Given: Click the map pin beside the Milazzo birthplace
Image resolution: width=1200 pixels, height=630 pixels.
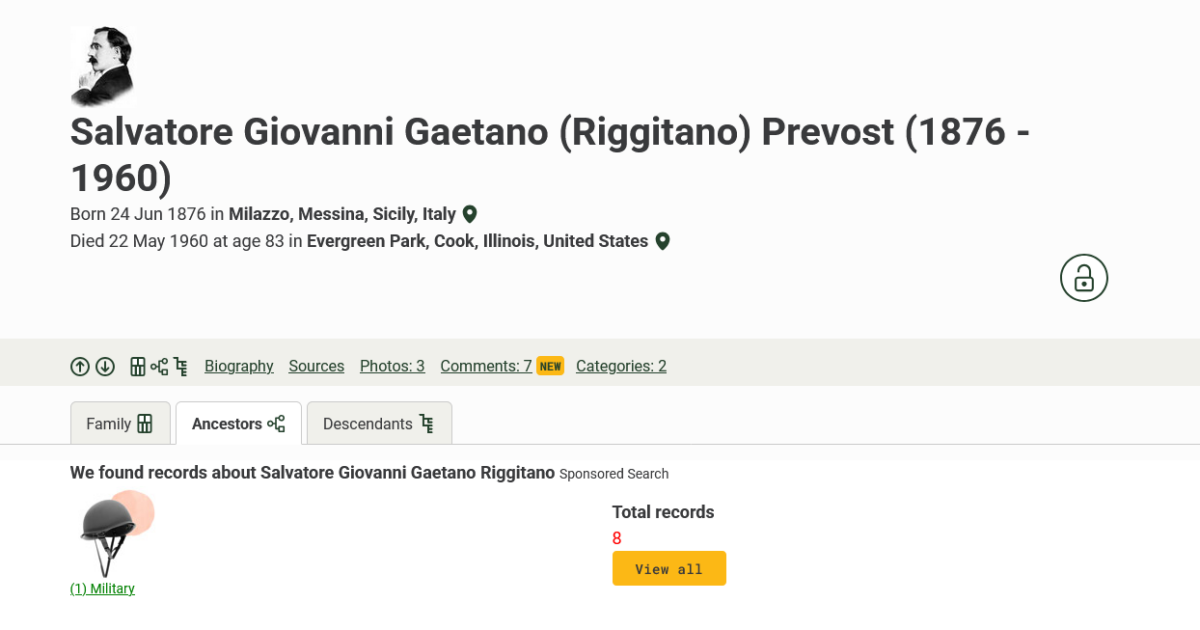Looking at the screenshot, I should [x=469, y=213].
